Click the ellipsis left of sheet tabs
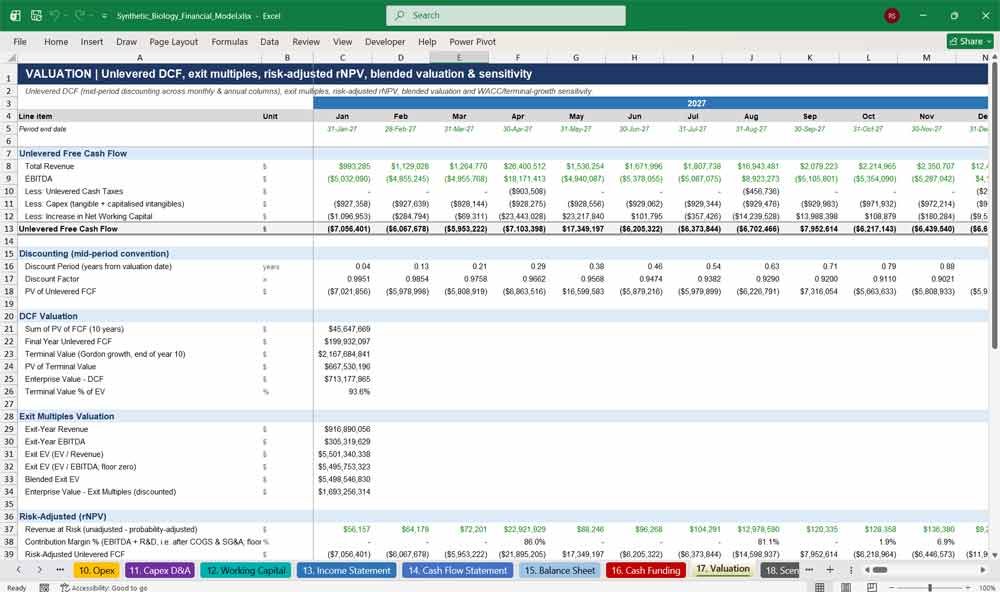The image size is (1000, 592). [x=60, y=570]
